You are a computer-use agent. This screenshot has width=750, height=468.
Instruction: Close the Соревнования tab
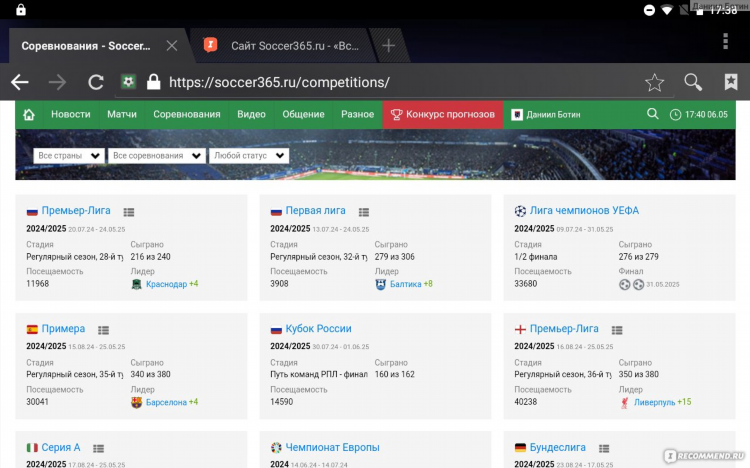[172, 45]
